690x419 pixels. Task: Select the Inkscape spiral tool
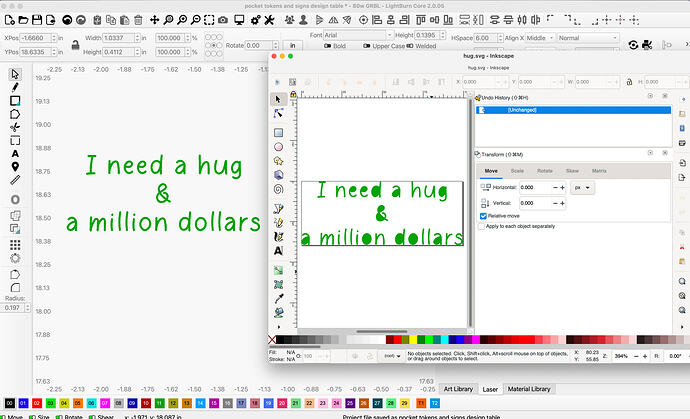point(278,188)
